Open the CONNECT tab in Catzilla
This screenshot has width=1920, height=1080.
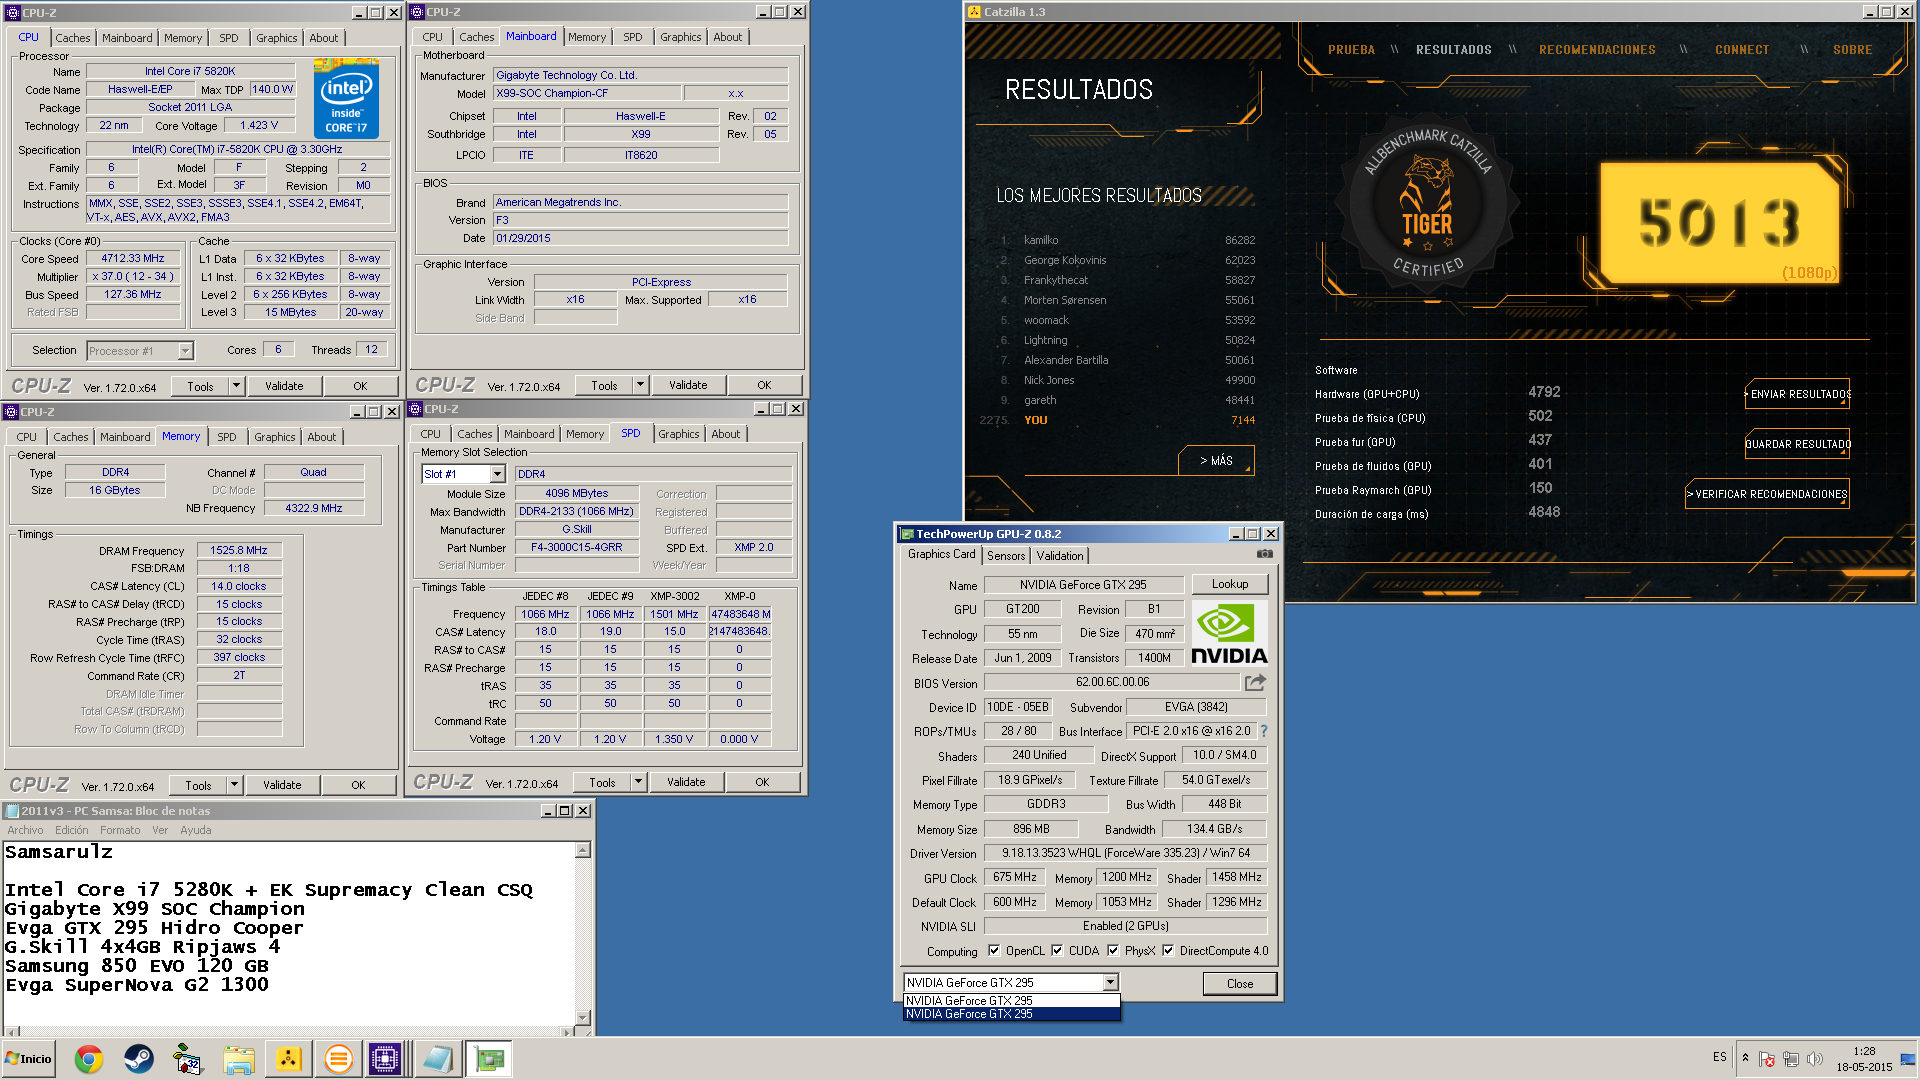(1742, 50)
